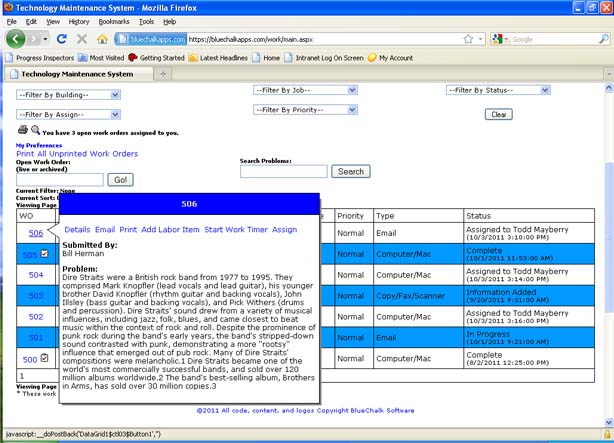Click the page vertical scrollbar thumb

coord(609,237)
